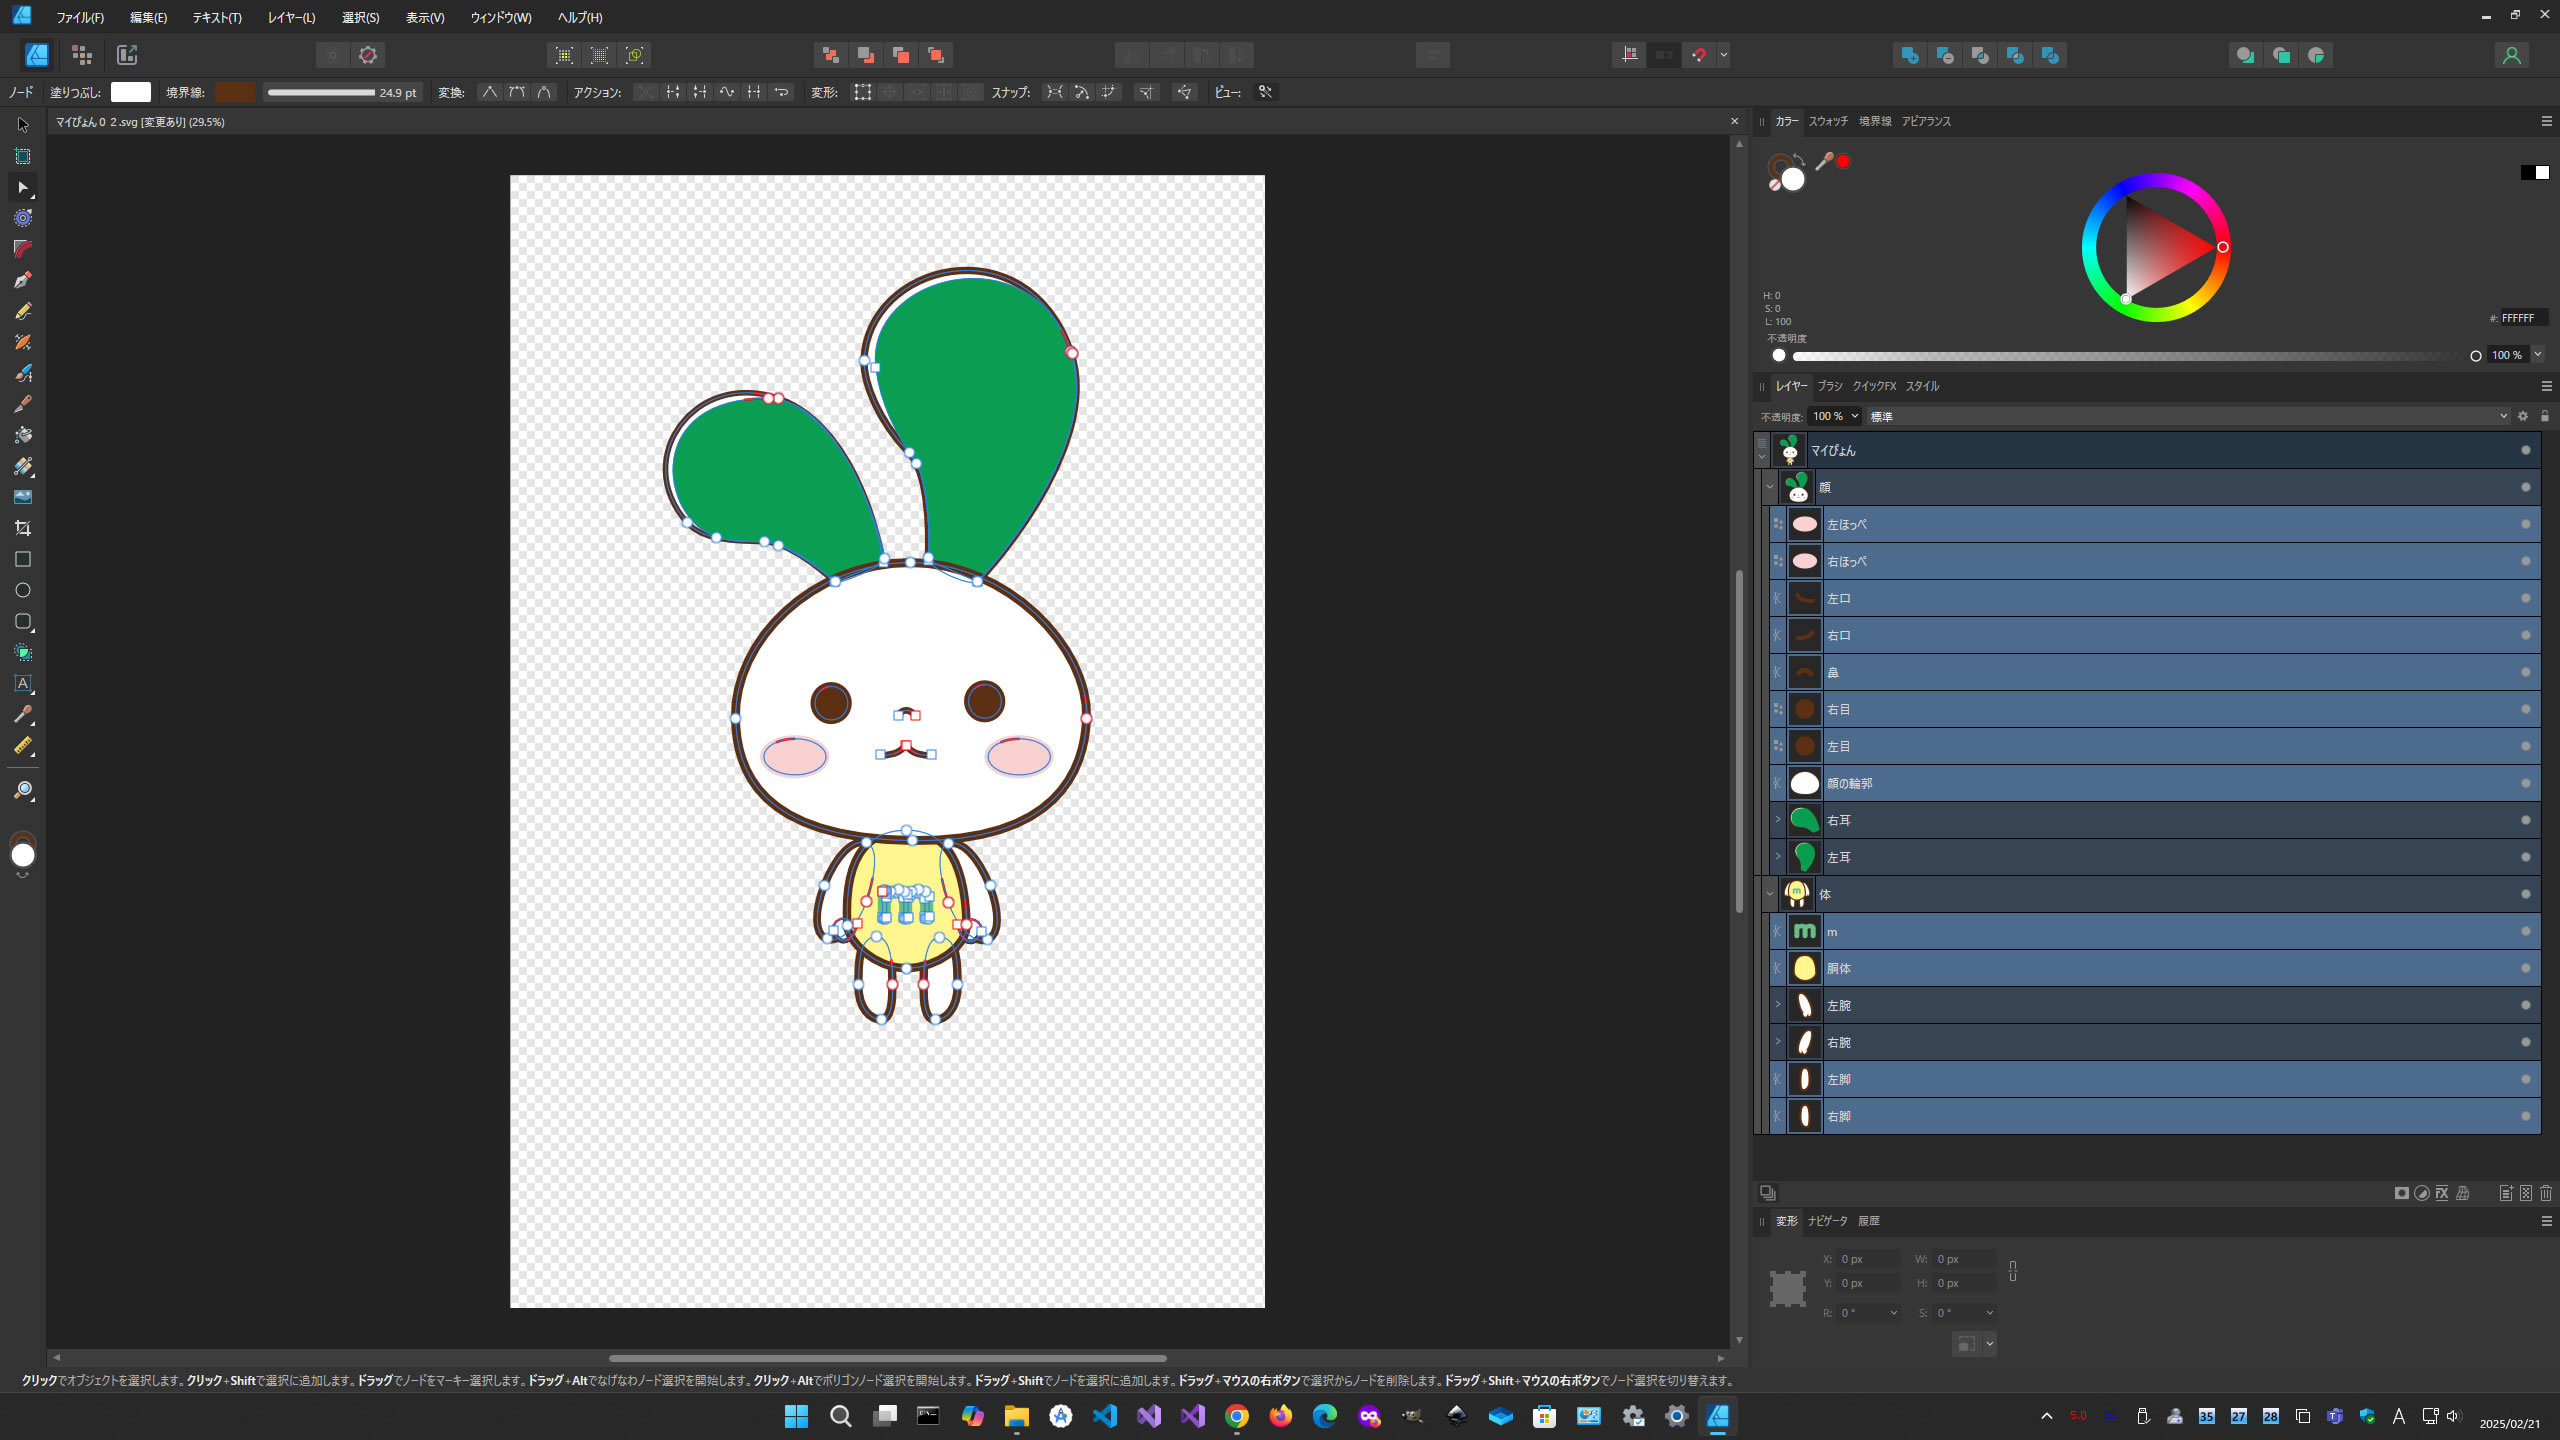Click the Rectangle shape tool
The height and width of the screenshot is (1440, 2560).
click(22, 559)
